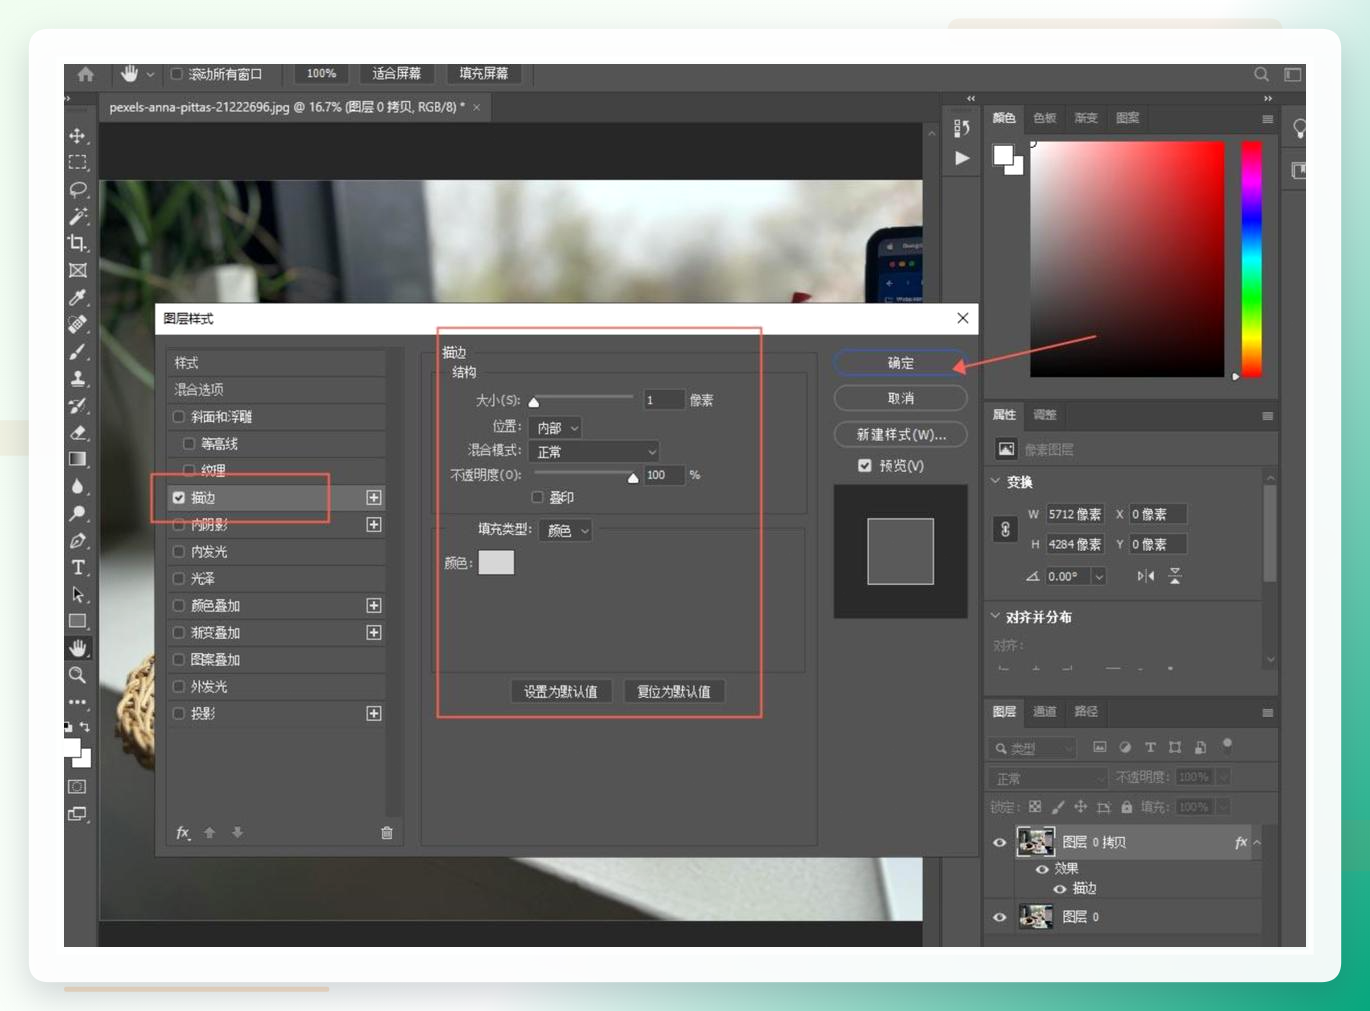
Task: Switch to the 调整 tab
Action: tap(1045, 414)
